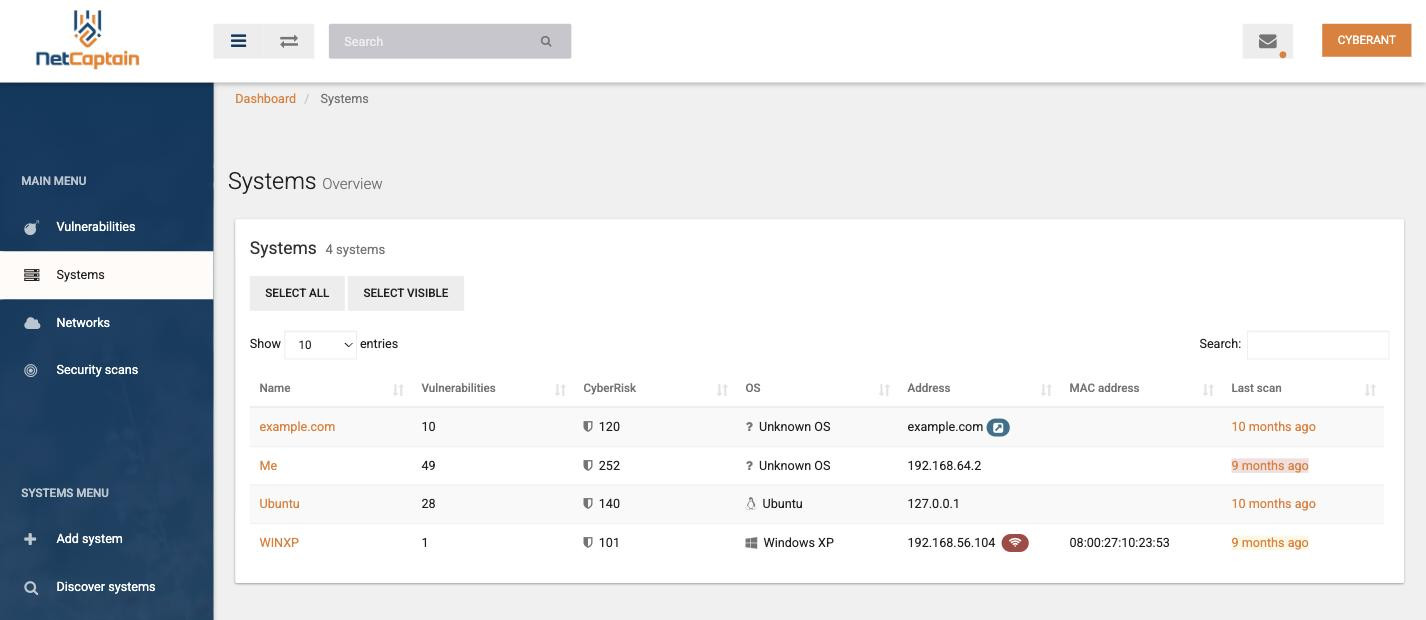Click the red wifi badge next to 192.168.56.104

coord(1015,543)
